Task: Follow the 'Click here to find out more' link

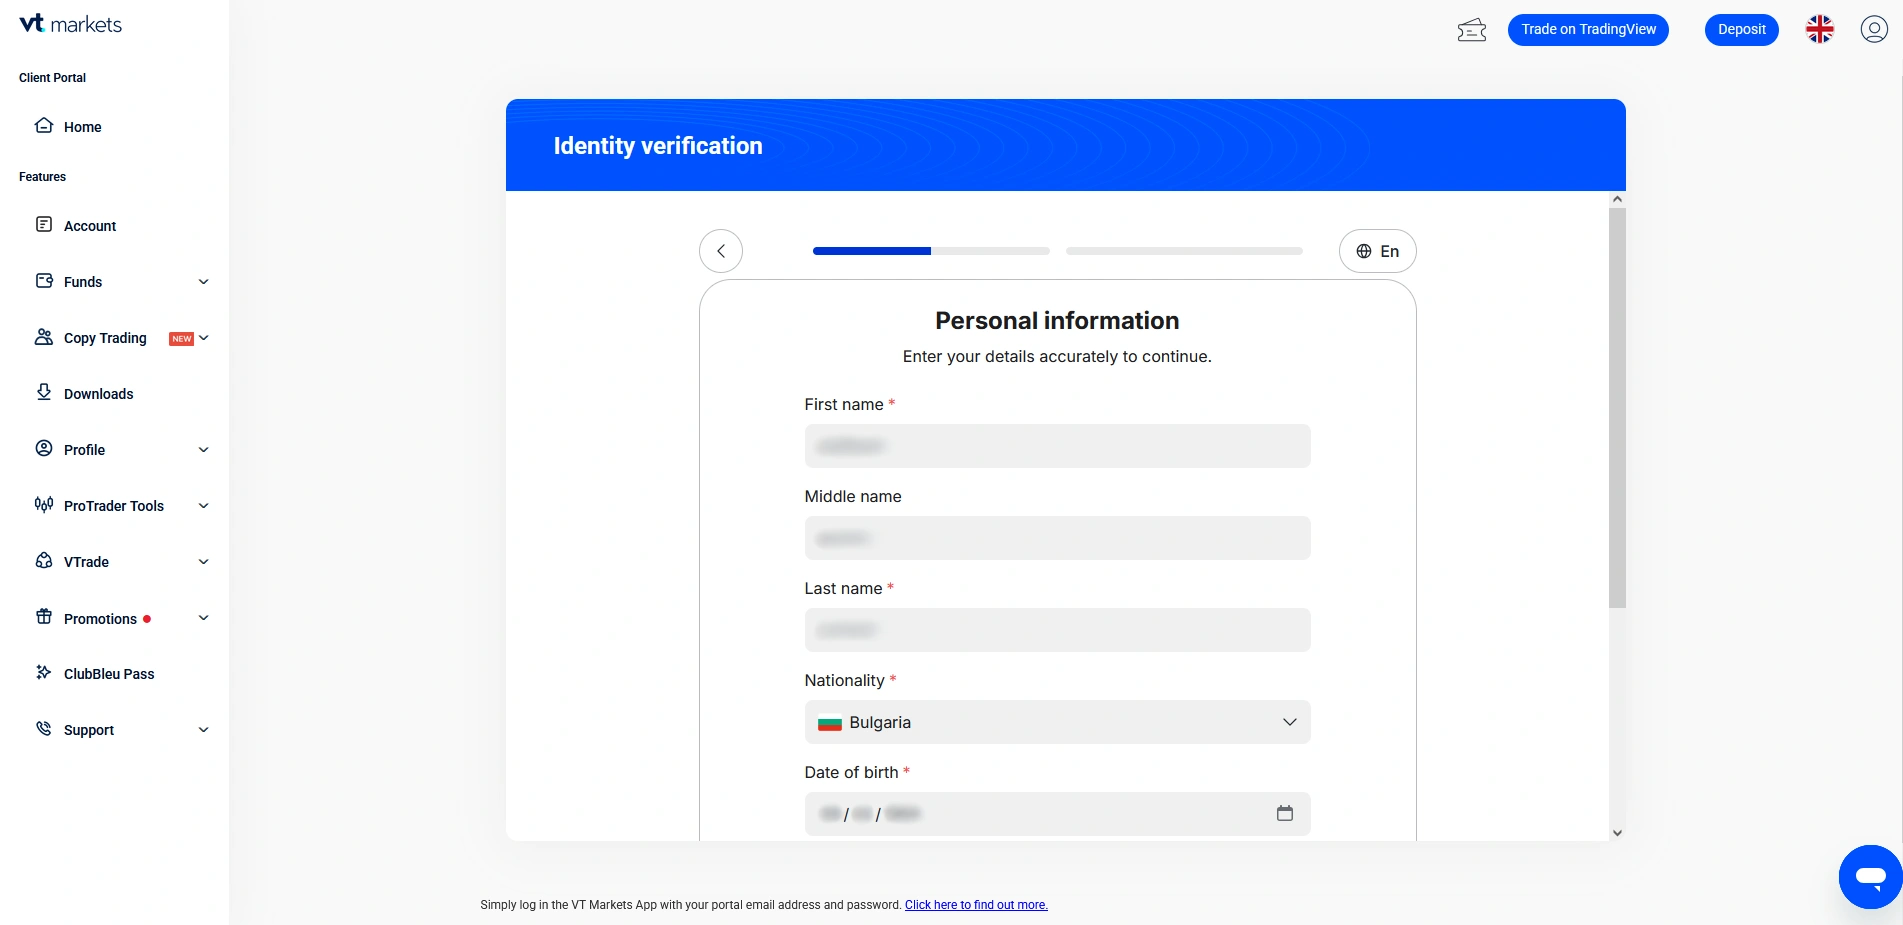Action: (x=976, y=905)
